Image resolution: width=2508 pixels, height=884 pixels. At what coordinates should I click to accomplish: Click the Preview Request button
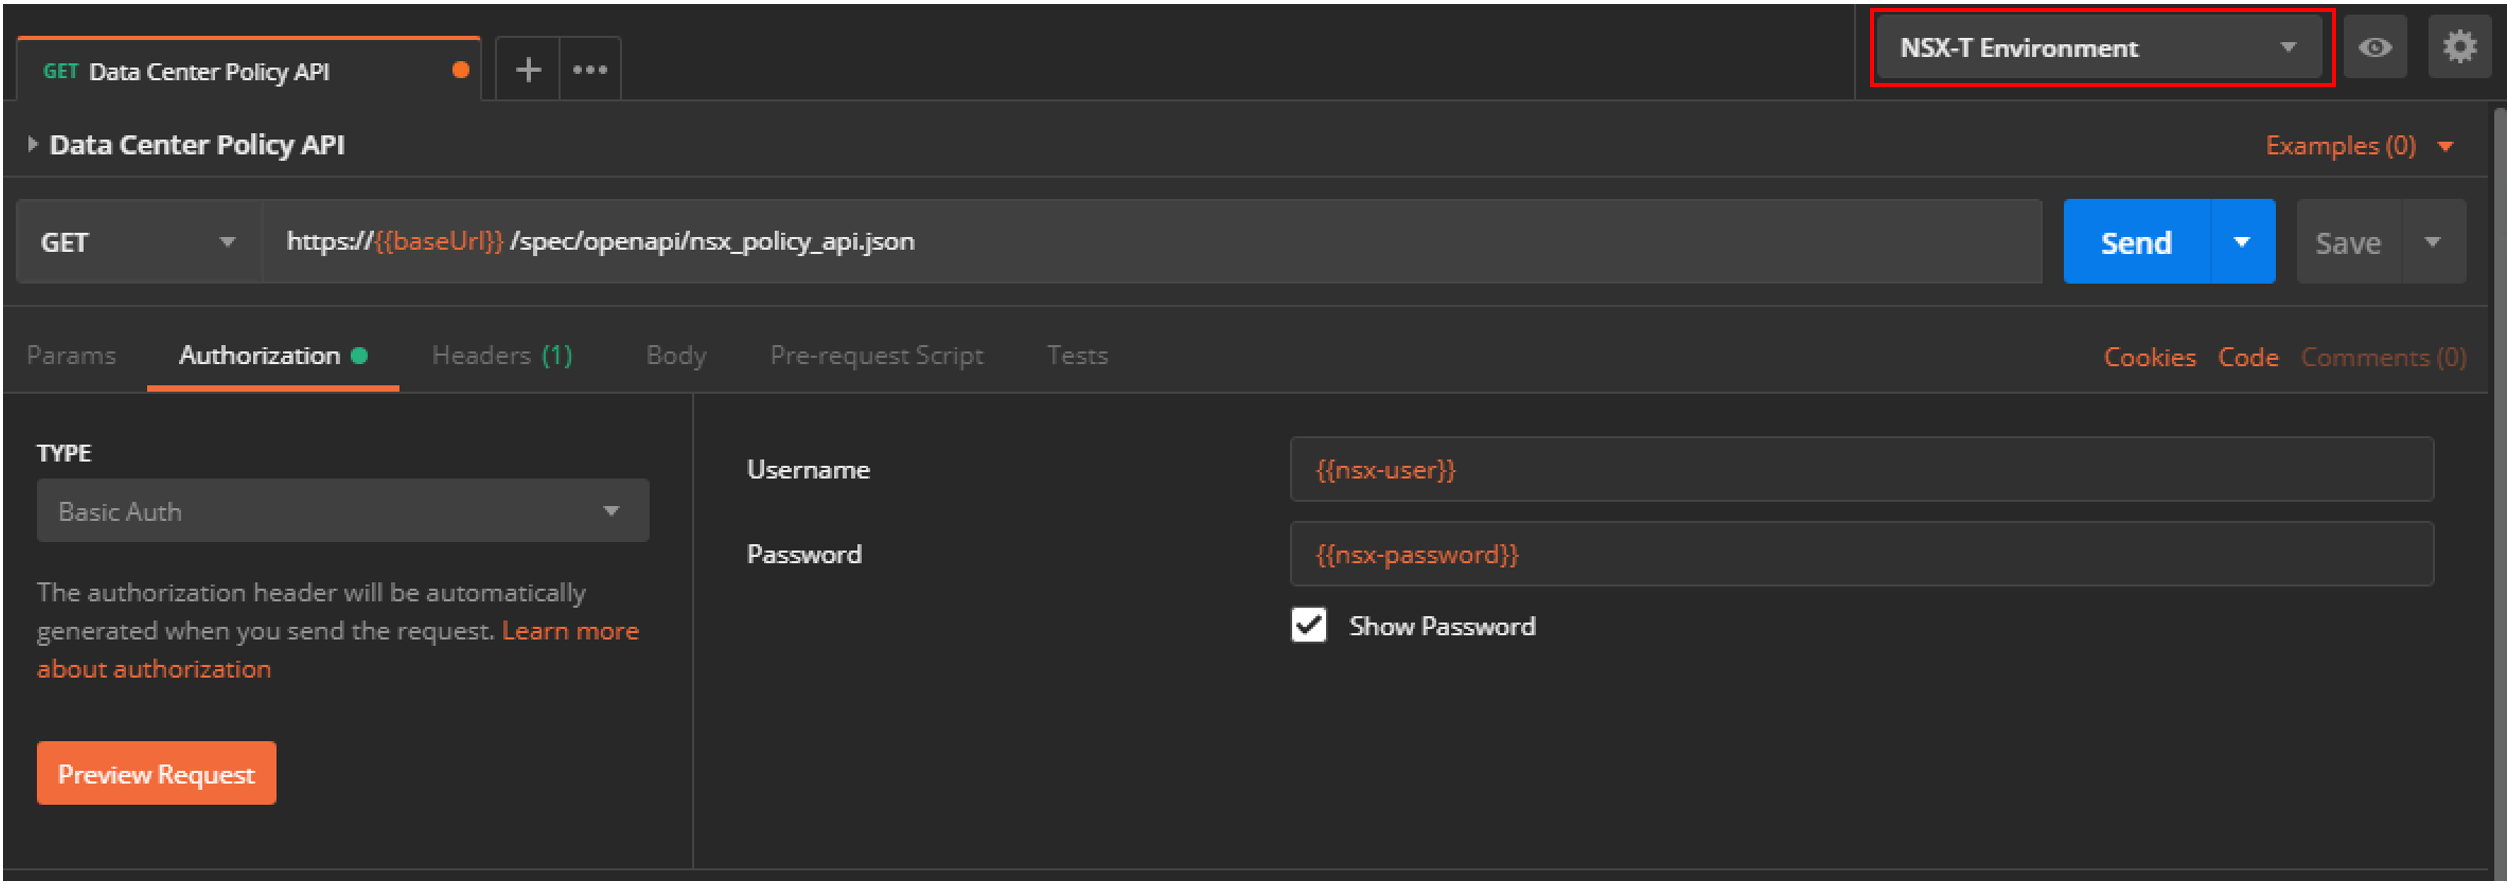[156, 773]
